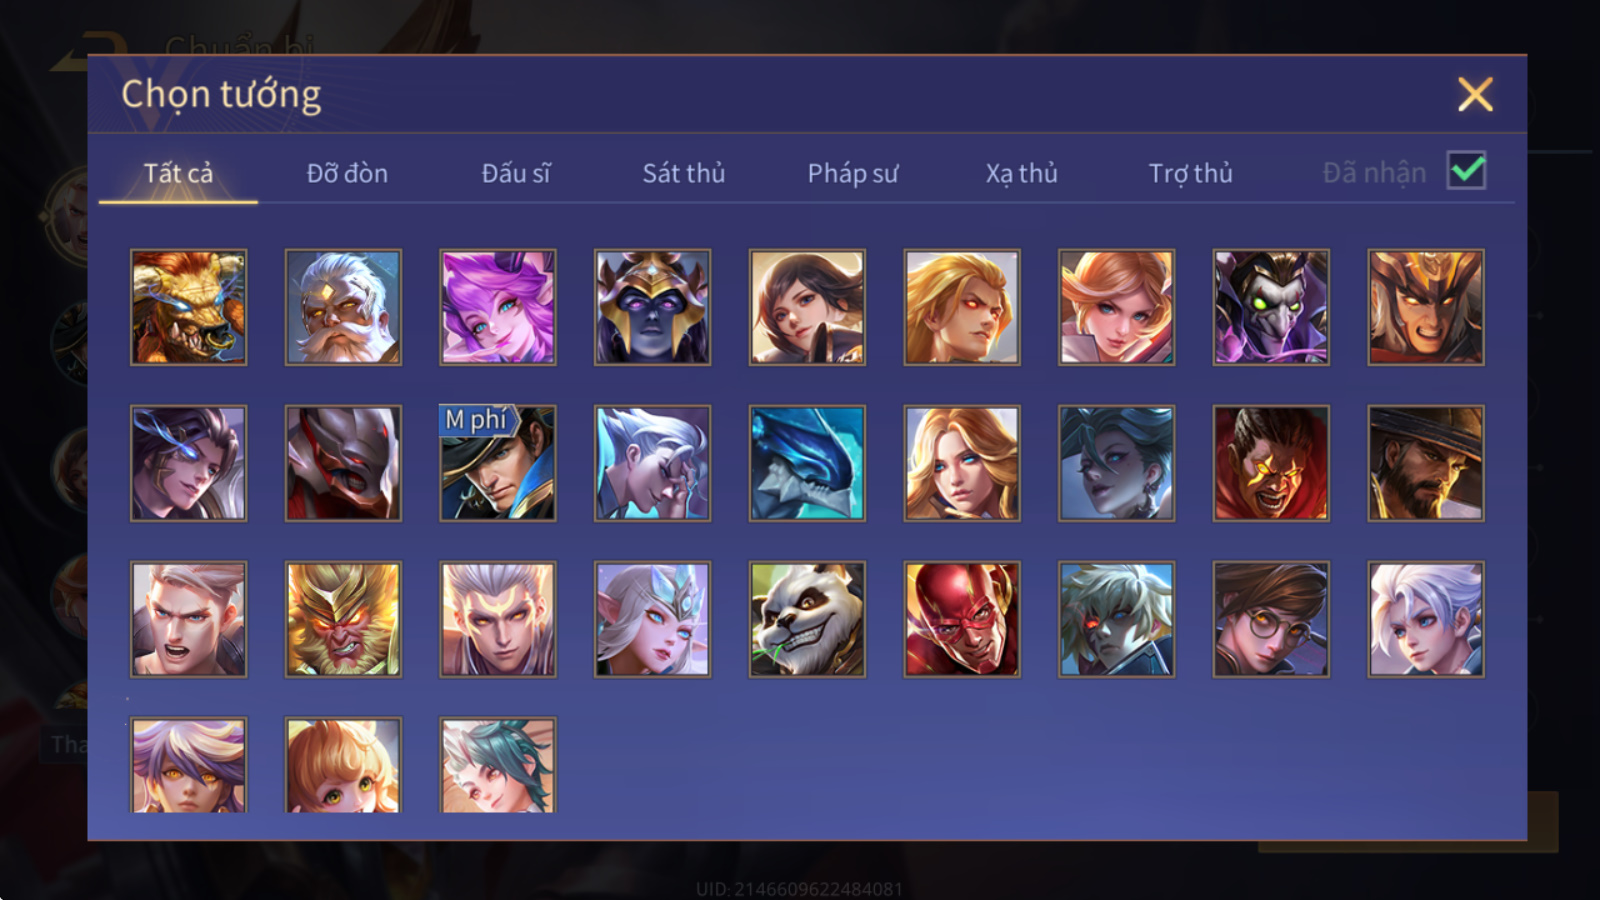
Task: Select the golden monkey king hero
Action: [343, 619]
